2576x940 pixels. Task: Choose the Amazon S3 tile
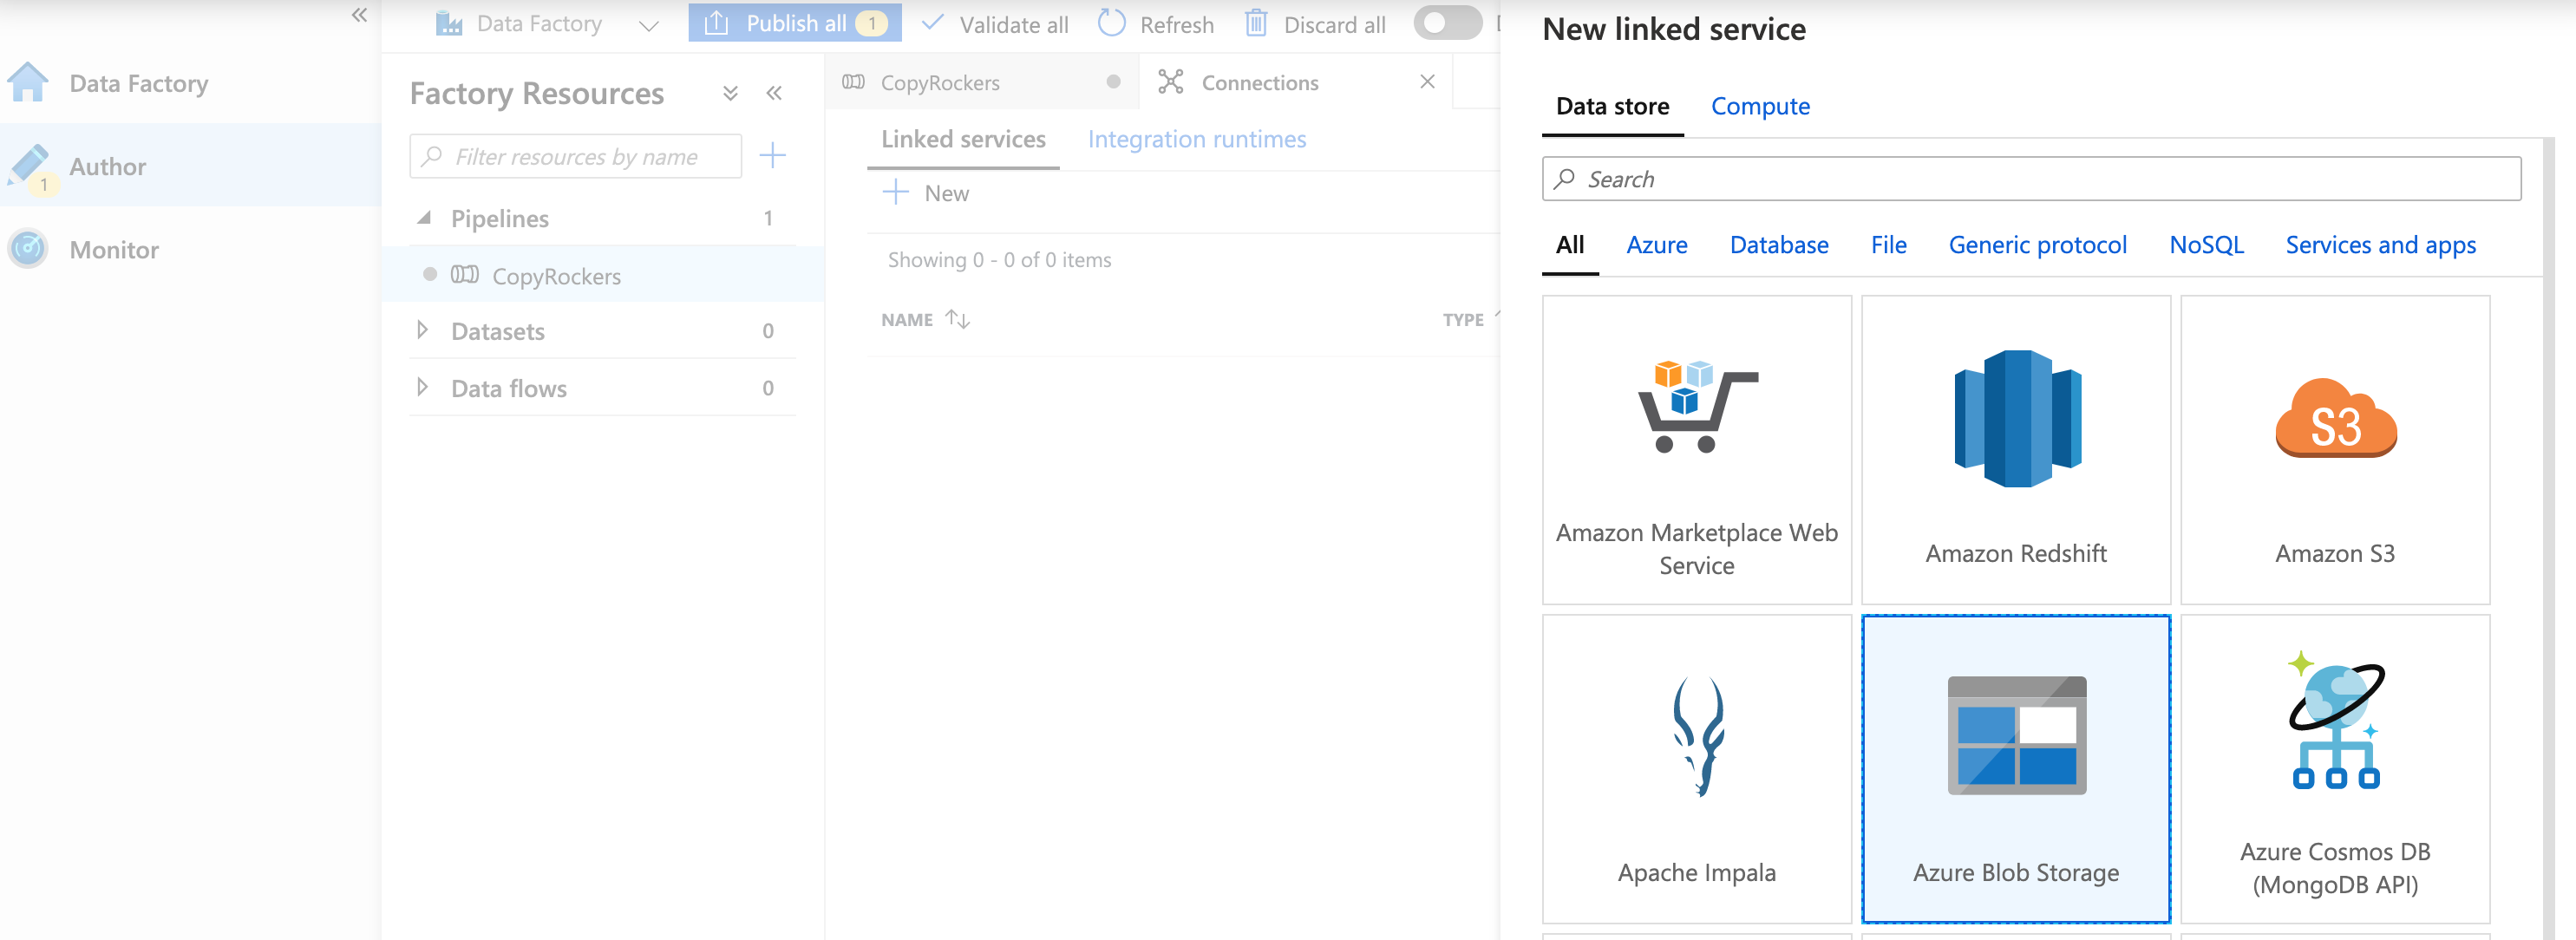[x=2334, y=449]
